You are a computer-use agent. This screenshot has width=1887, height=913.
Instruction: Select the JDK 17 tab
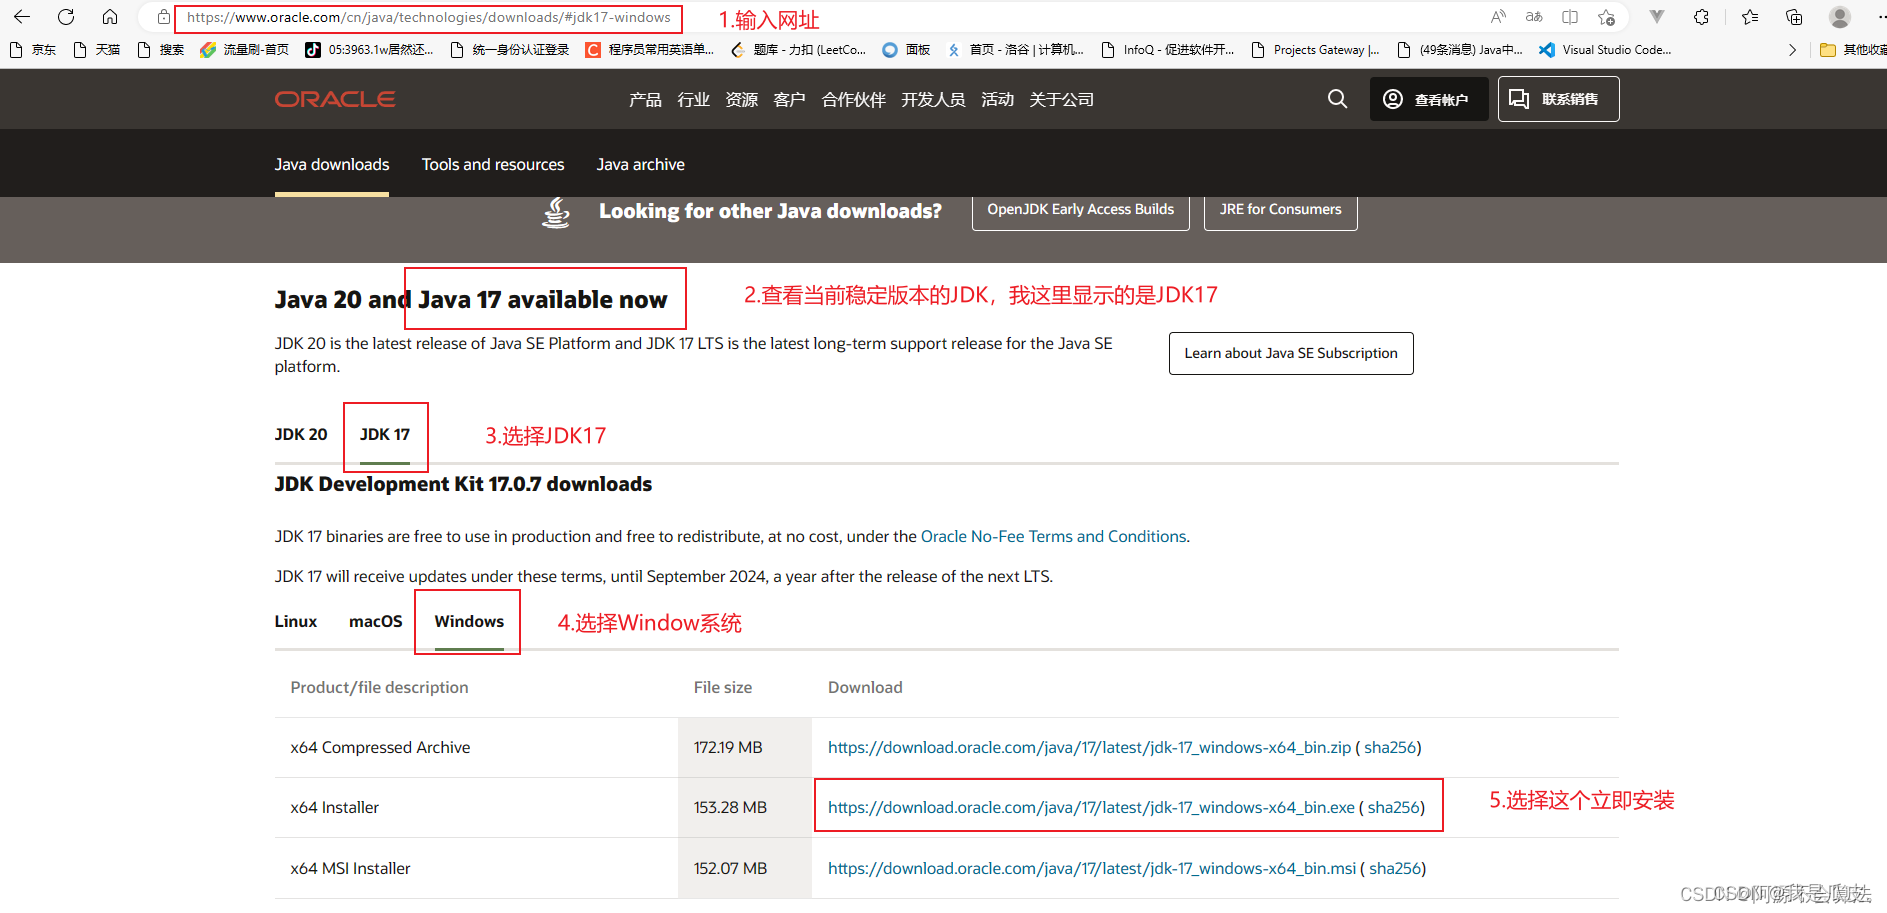(x=385, y=434)
